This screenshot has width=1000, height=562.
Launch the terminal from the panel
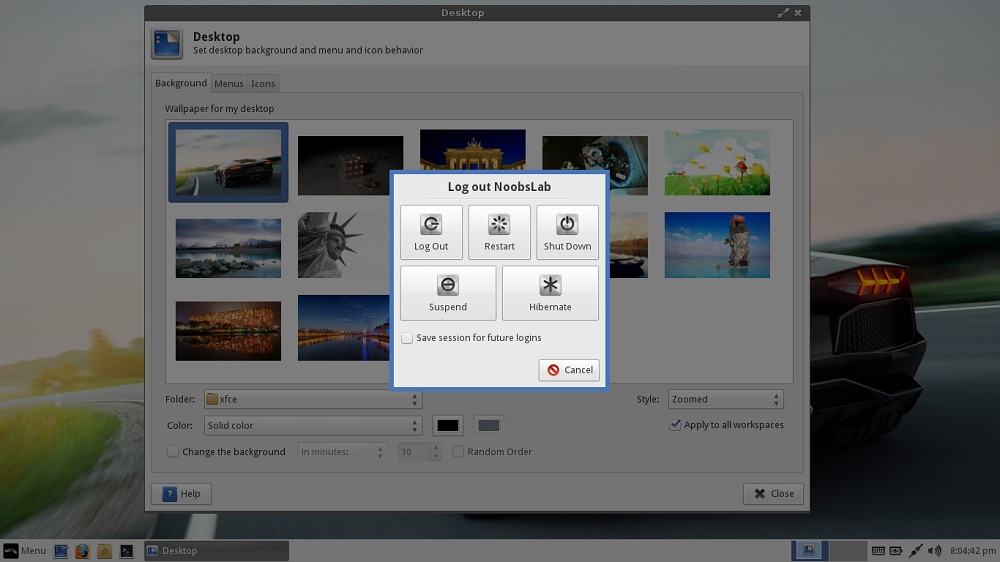tap(126, 551)
